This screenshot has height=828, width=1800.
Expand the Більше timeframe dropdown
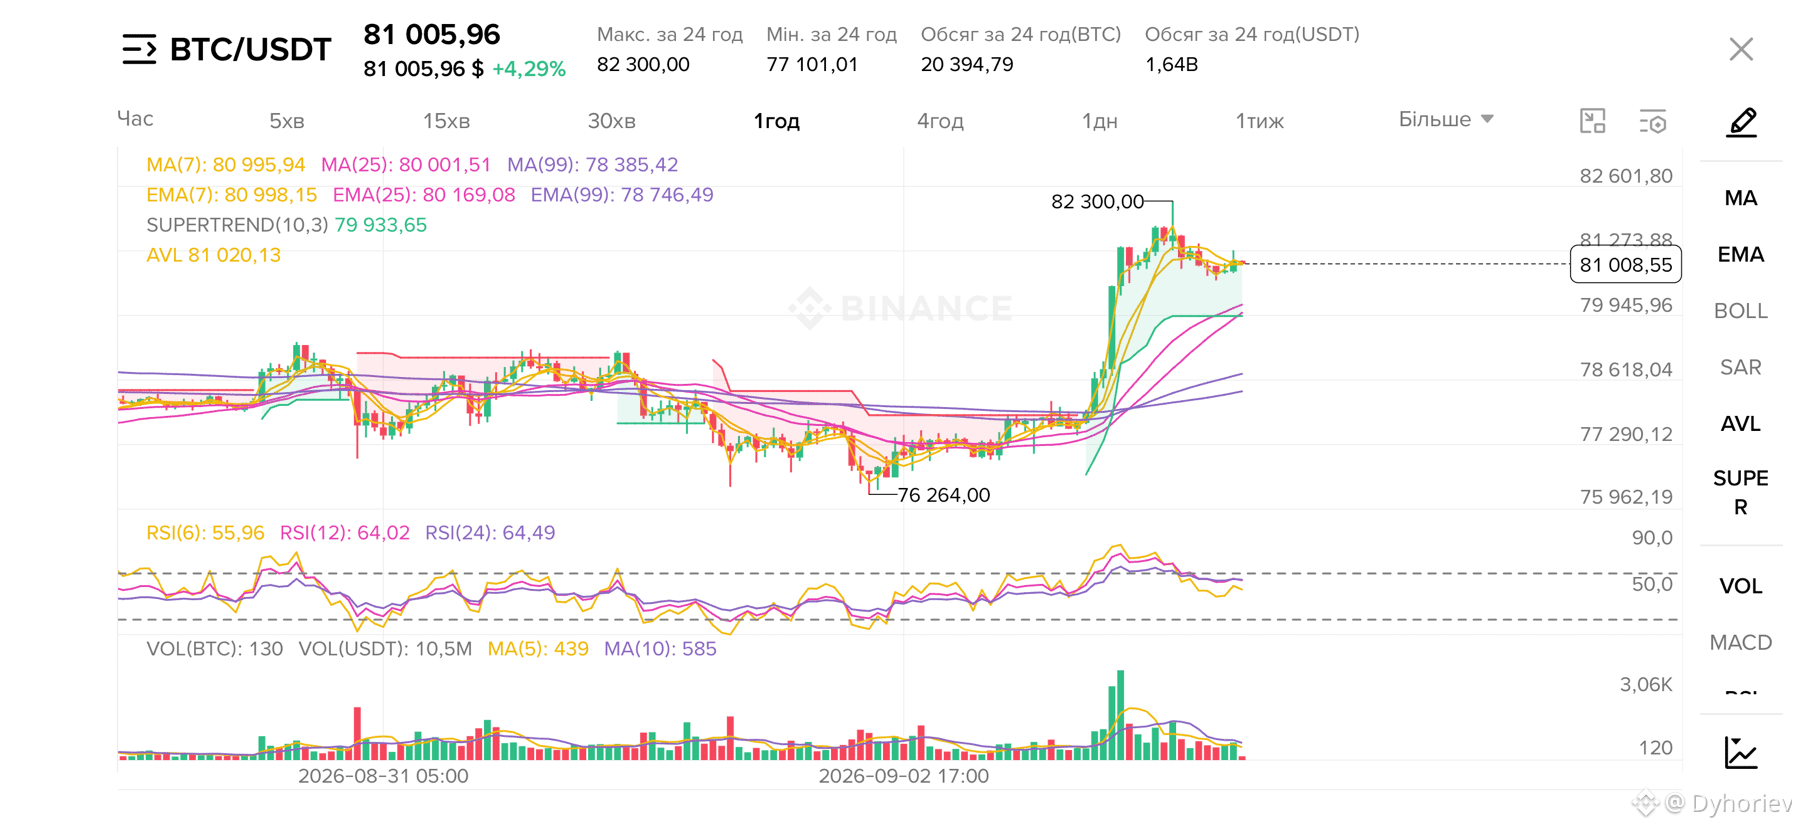click(1446, 119)
